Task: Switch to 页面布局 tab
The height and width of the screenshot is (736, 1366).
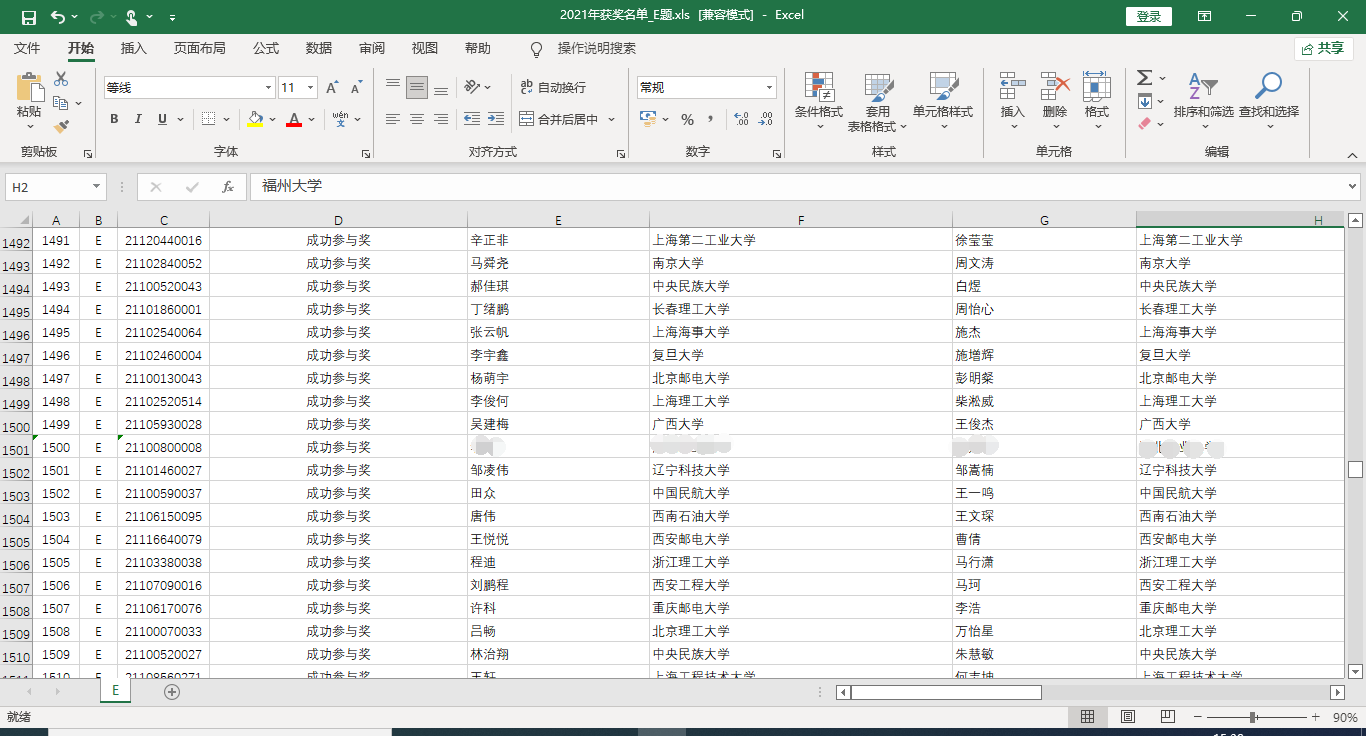Action: [200, 48]
